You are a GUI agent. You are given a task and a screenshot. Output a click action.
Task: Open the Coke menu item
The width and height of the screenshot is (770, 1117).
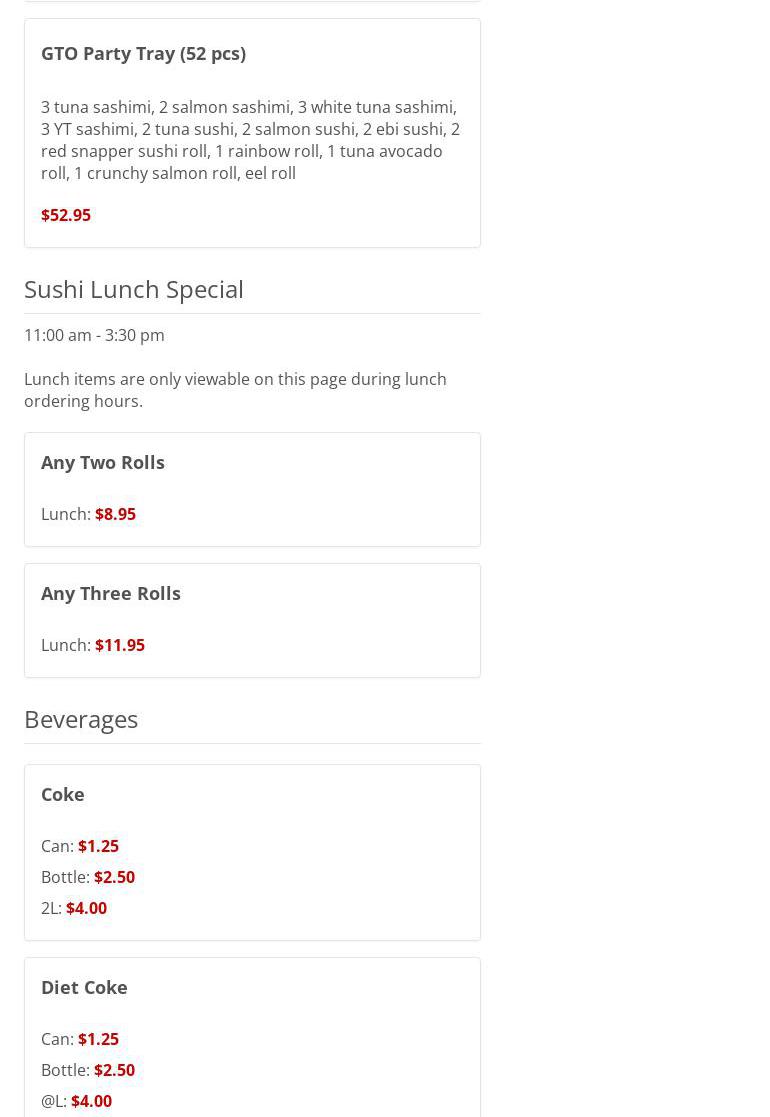pos(63,794)
